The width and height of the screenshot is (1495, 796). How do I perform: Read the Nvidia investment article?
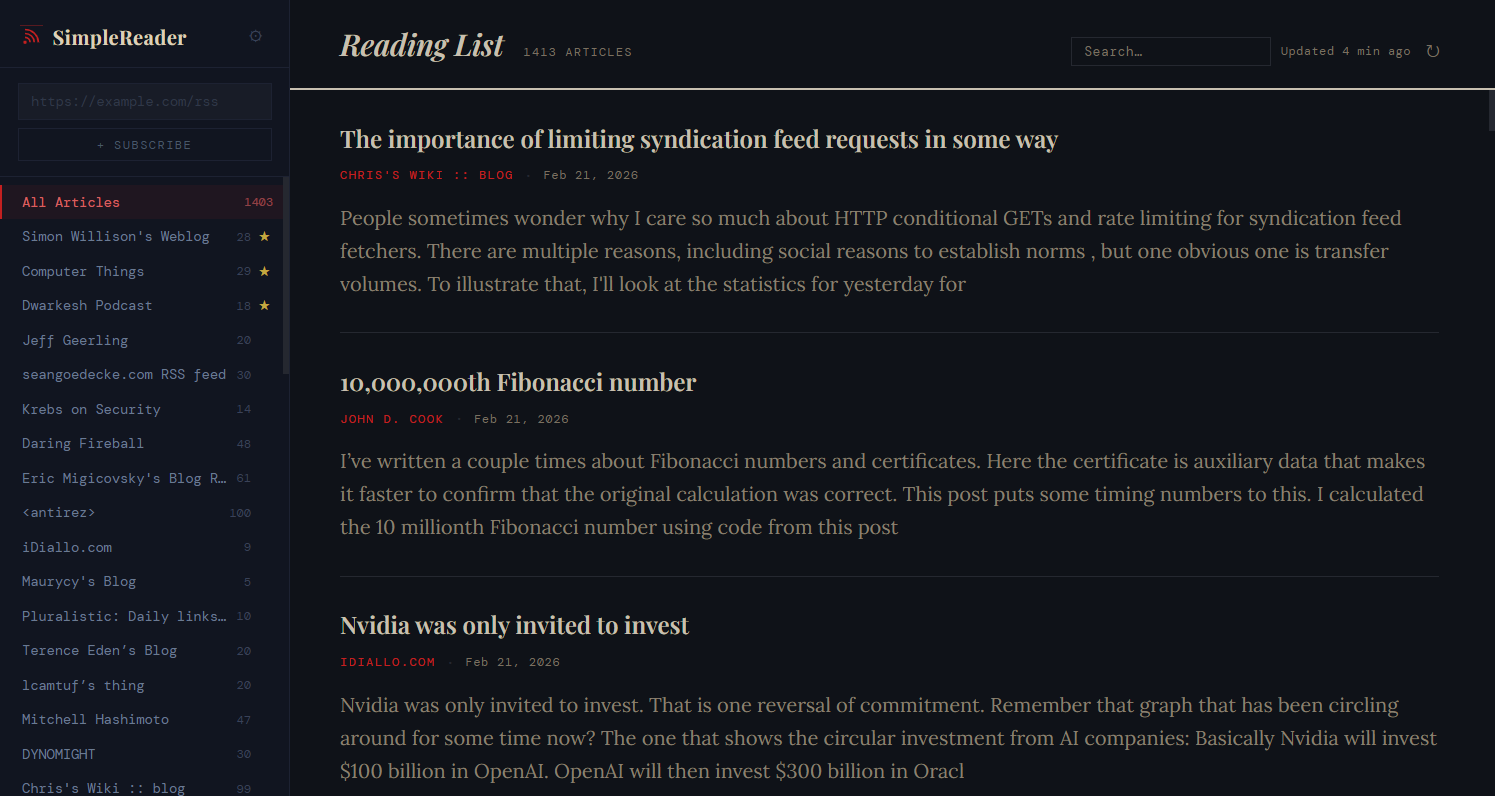coord(514,625)
